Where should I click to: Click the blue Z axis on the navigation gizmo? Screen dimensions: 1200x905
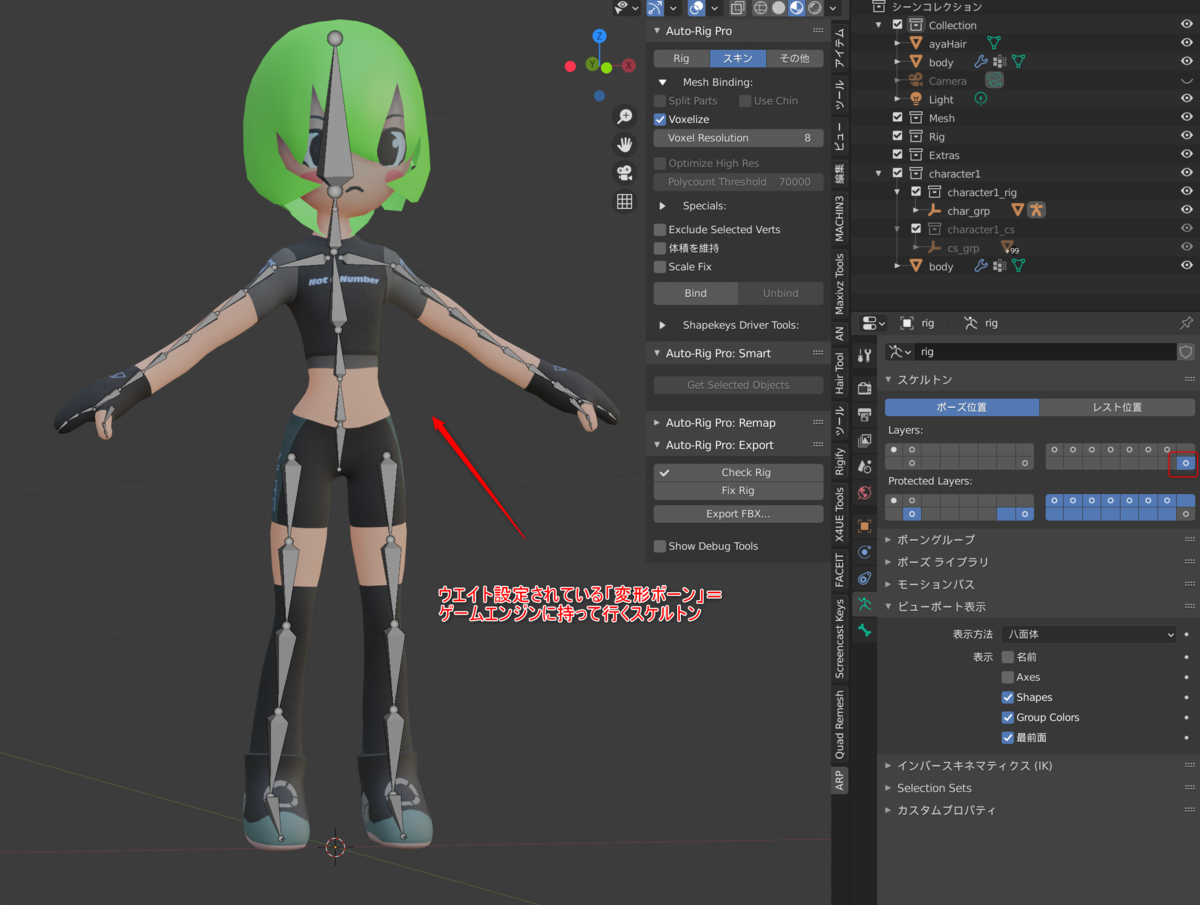click(599, 36)
